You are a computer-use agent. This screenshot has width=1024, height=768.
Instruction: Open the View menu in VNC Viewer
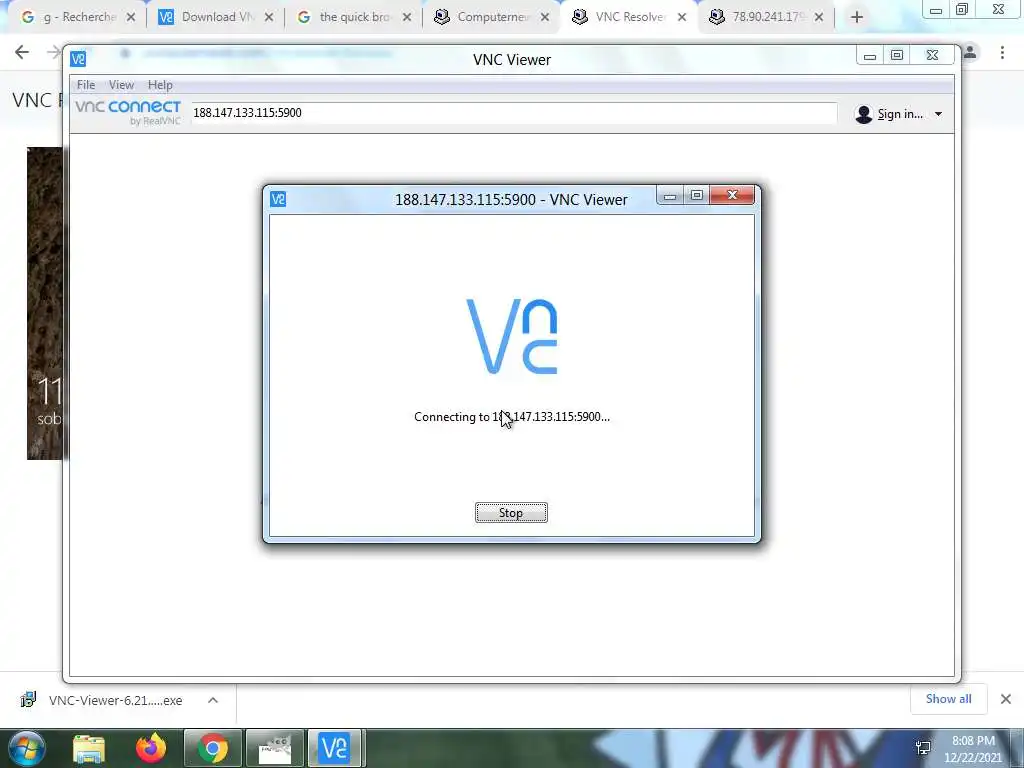pyautogui.click(x=121, y=85)
